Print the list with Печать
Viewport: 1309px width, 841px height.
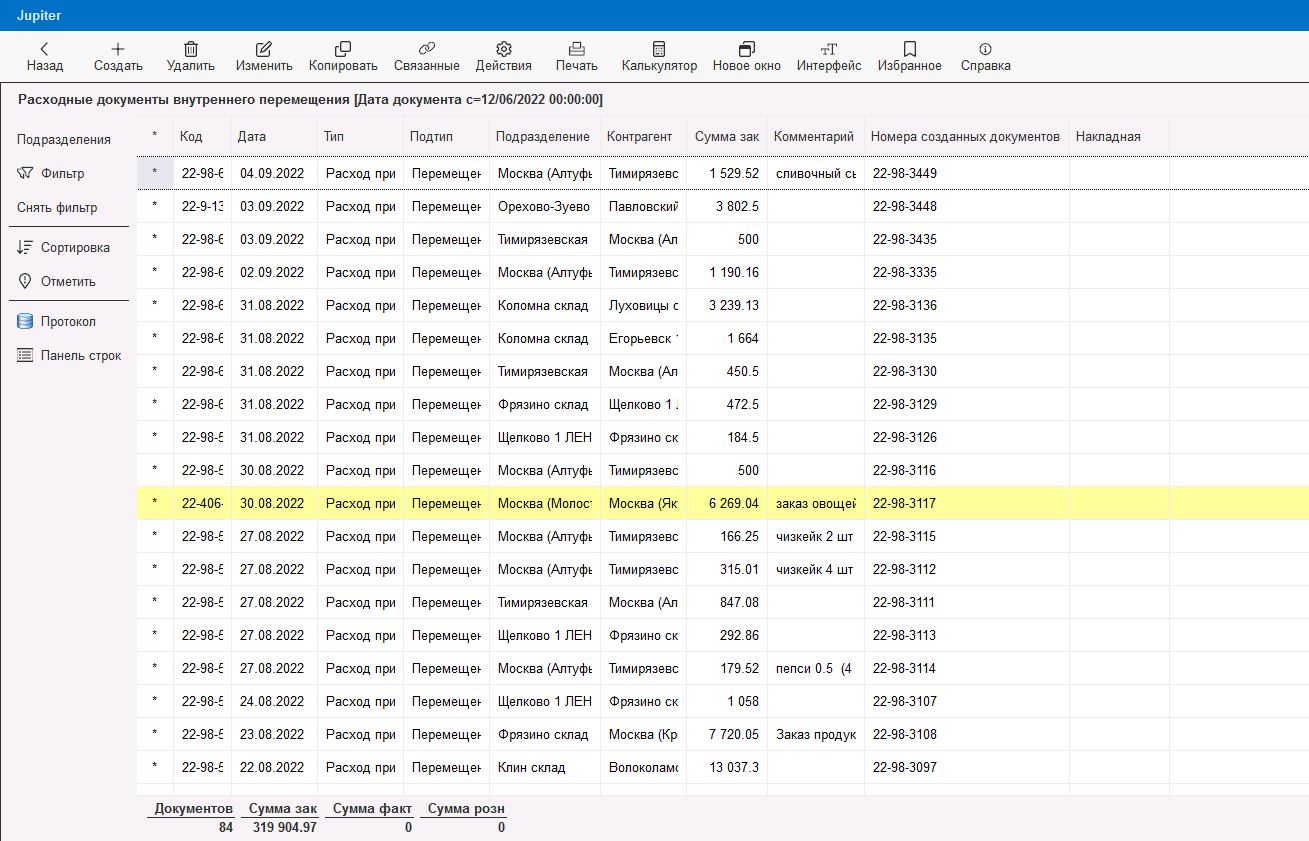[x=577, y=57]
